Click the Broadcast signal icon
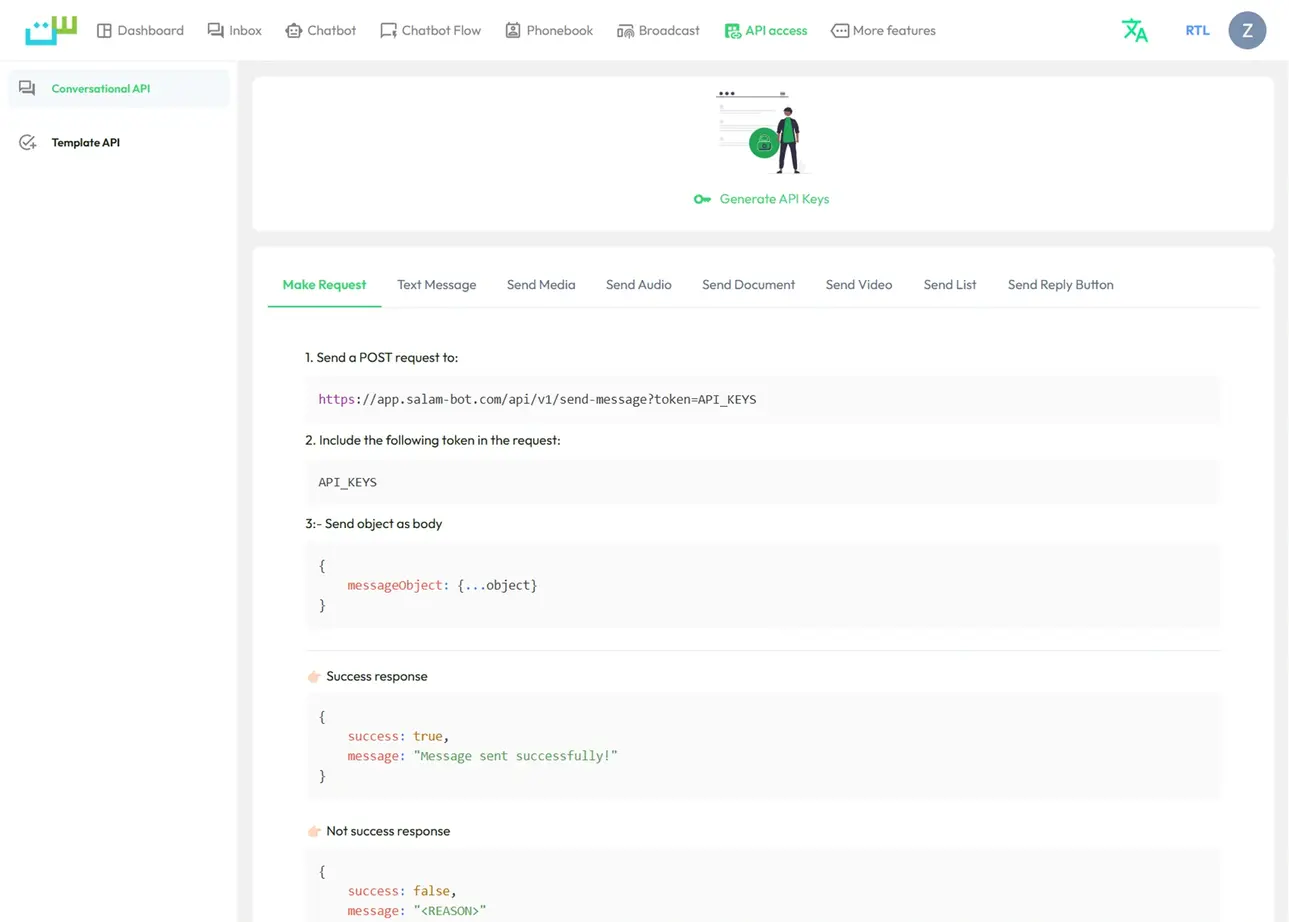Viewport: 1289px width, 922px height. [x=625, y=31]
